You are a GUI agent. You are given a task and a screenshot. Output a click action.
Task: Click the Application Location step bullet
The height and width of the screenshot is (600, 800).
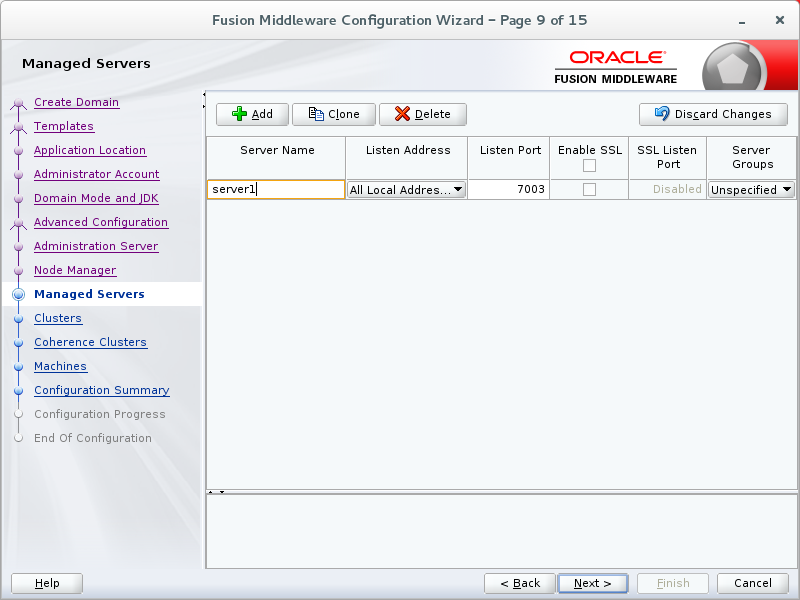point(19,151)
